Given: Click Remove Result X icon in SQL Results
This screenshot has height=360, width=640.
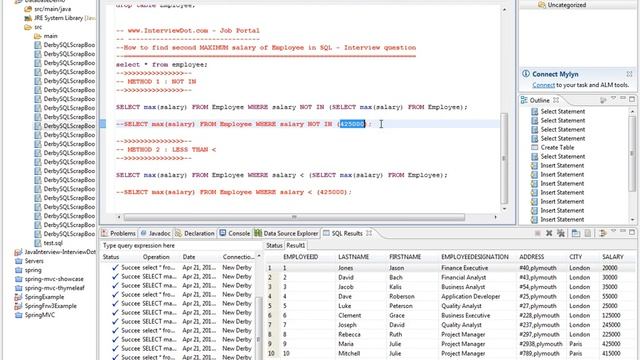Looking at the screenshot, I should (x=549, y=233).
